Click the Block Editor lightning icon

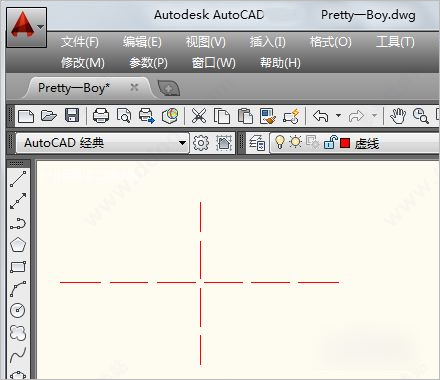291,116
